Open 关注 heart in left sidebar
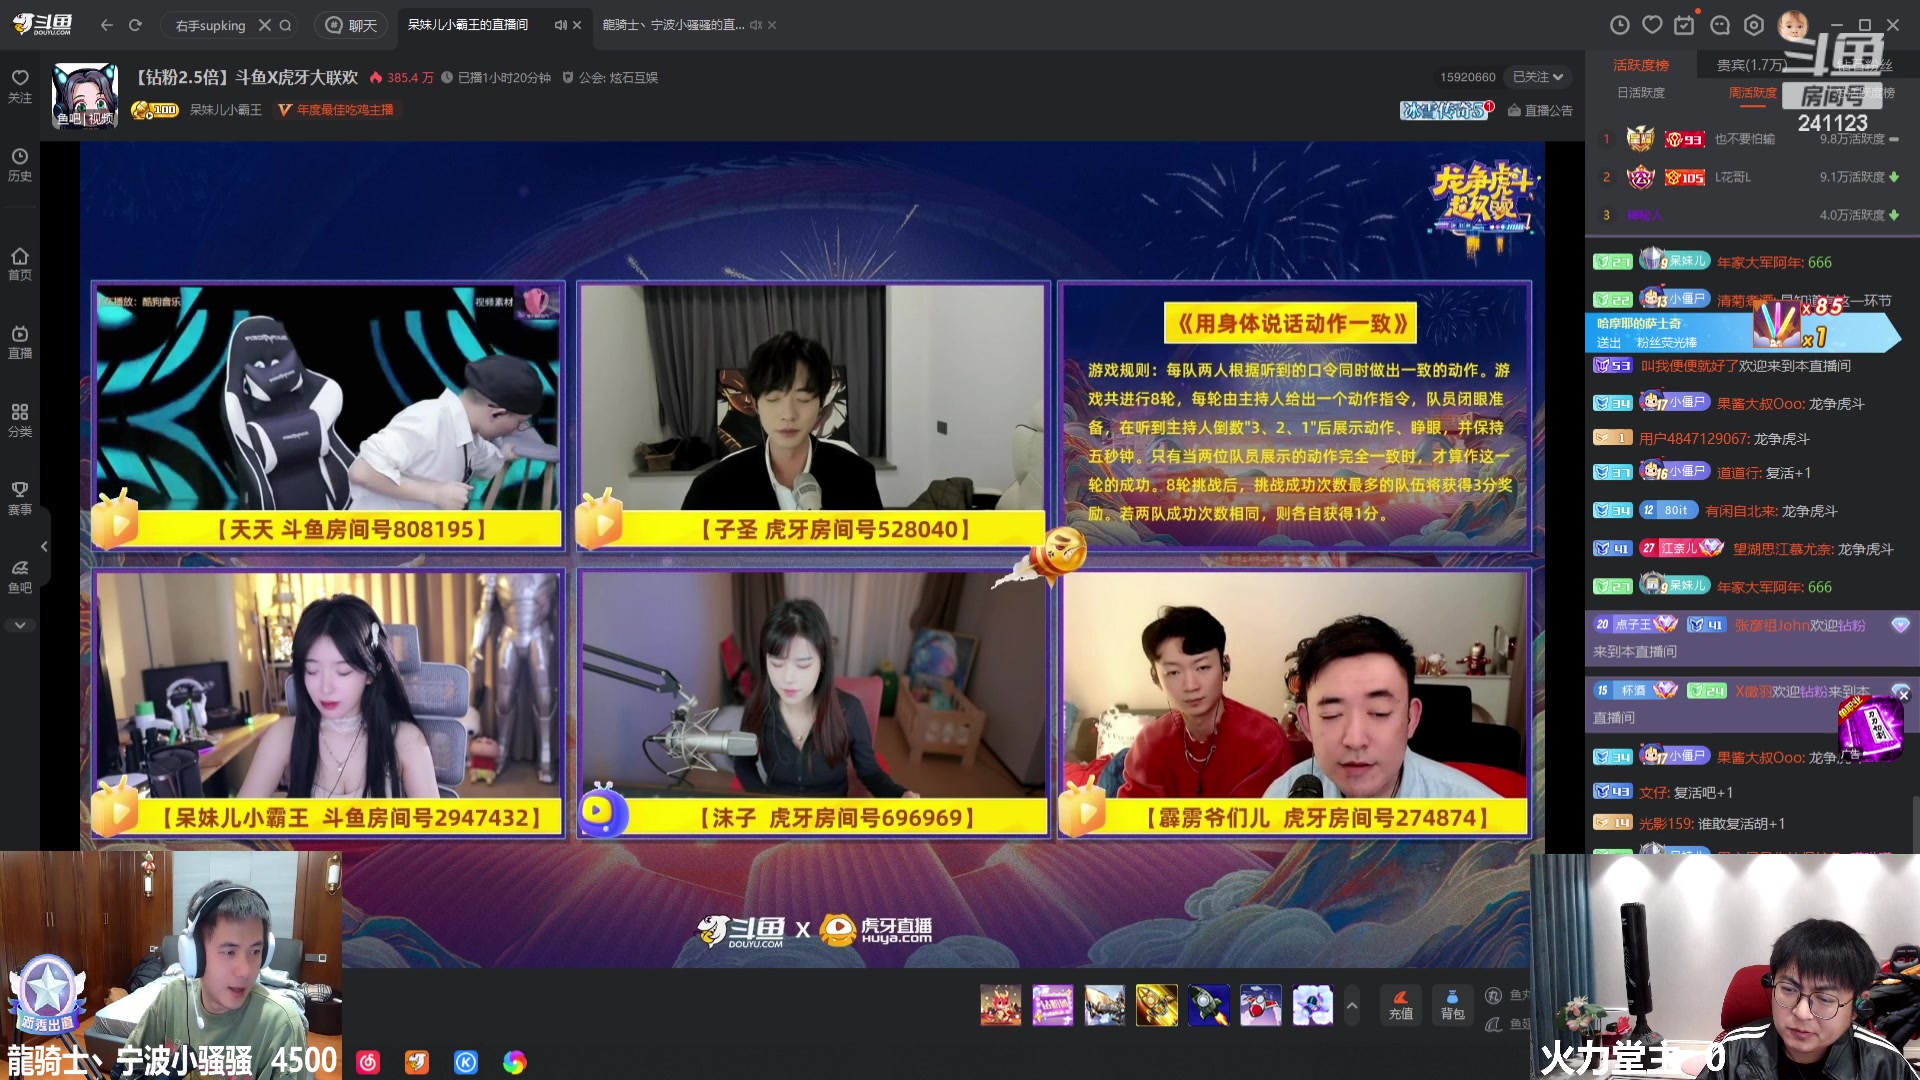The height and width of the screenshot is (1080, 1920). click(20, 86)
